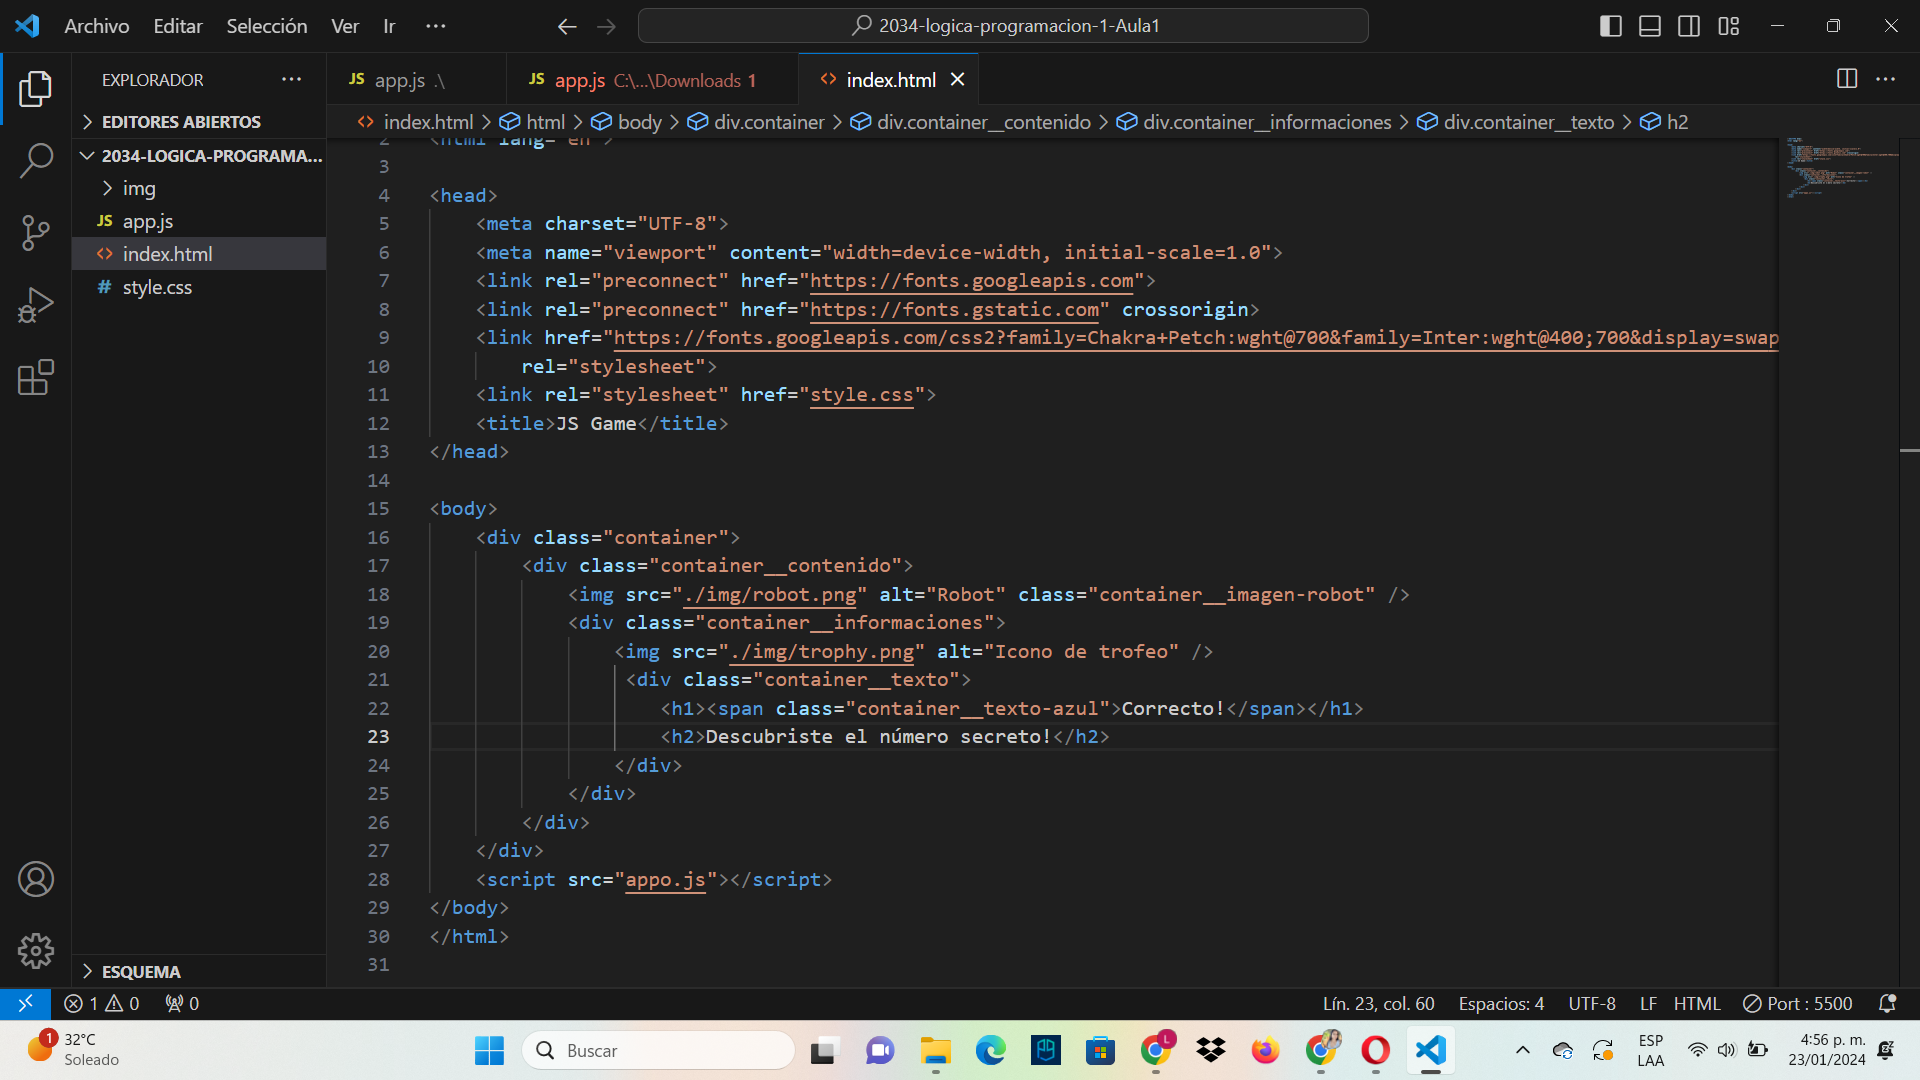This screenshot has width=1920, height=1080.
Task: Open the Search view in activity bar
Action: (36, 160)
